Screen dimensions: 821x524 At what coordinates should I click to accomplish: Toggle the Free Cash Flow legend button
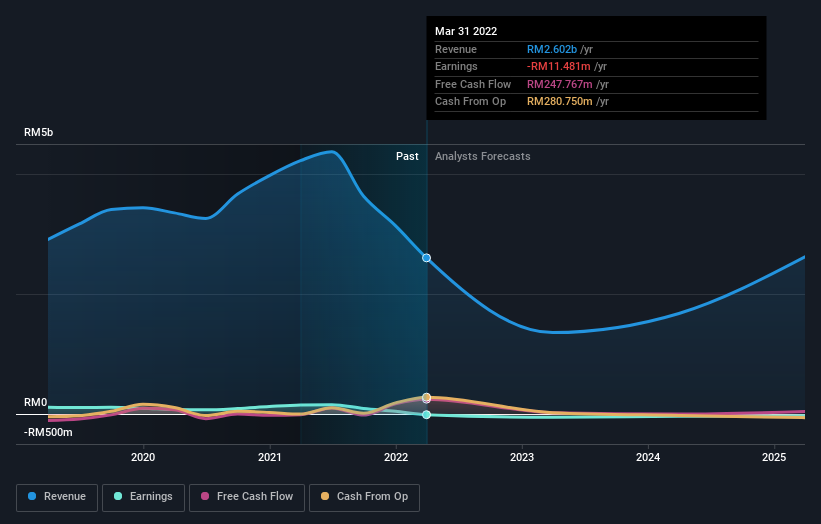[x=247, y=497]
